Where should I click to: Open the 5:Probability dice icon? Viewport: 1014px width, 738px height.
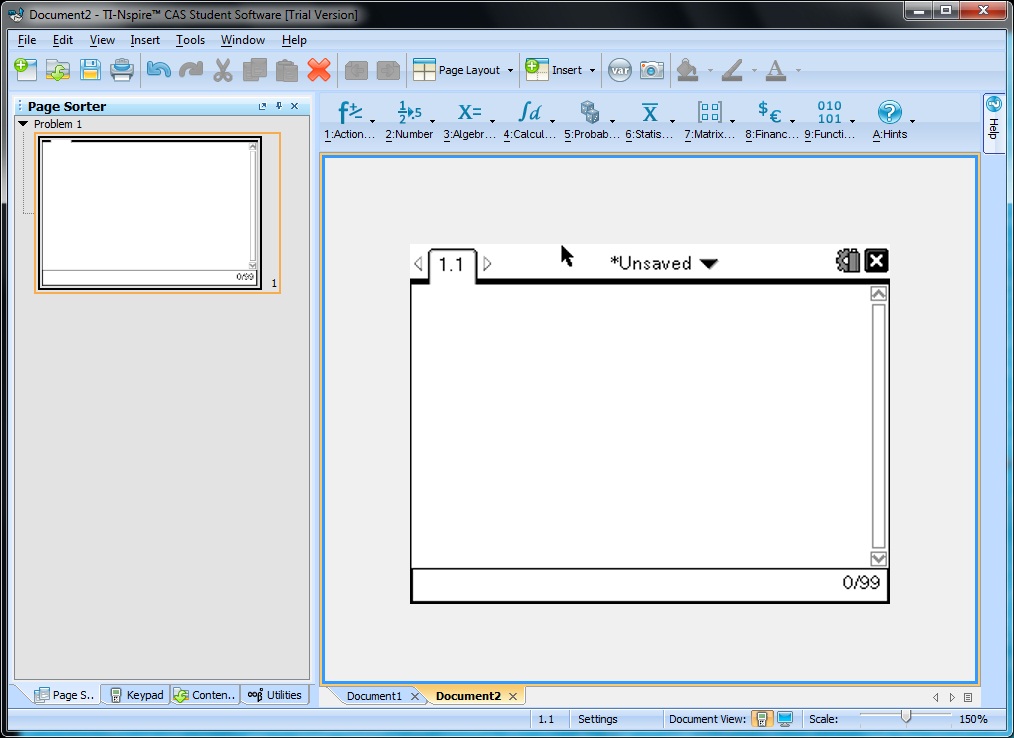point(590,113)
